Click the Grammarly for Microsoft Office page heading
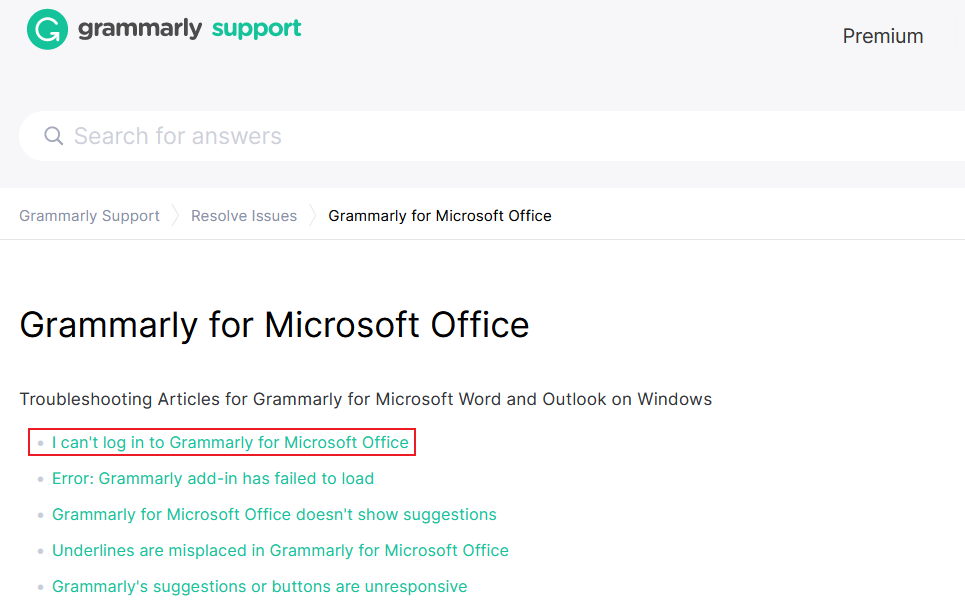 (x=274, y=325)
